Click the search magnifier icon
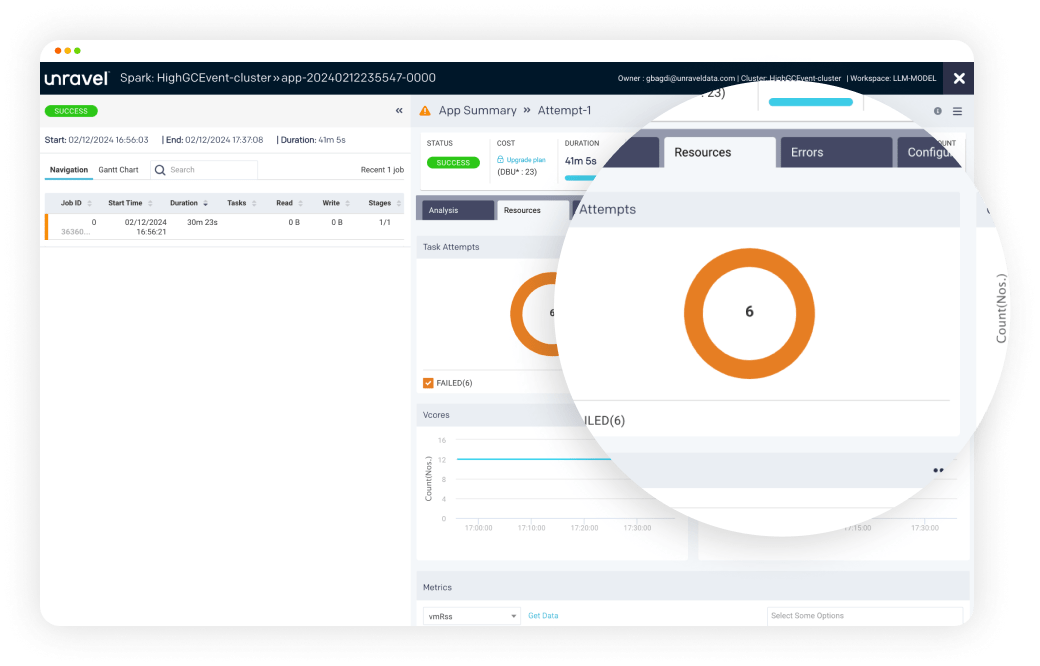The height and width of the screenshot is (666, 1040). pos(160,170)
